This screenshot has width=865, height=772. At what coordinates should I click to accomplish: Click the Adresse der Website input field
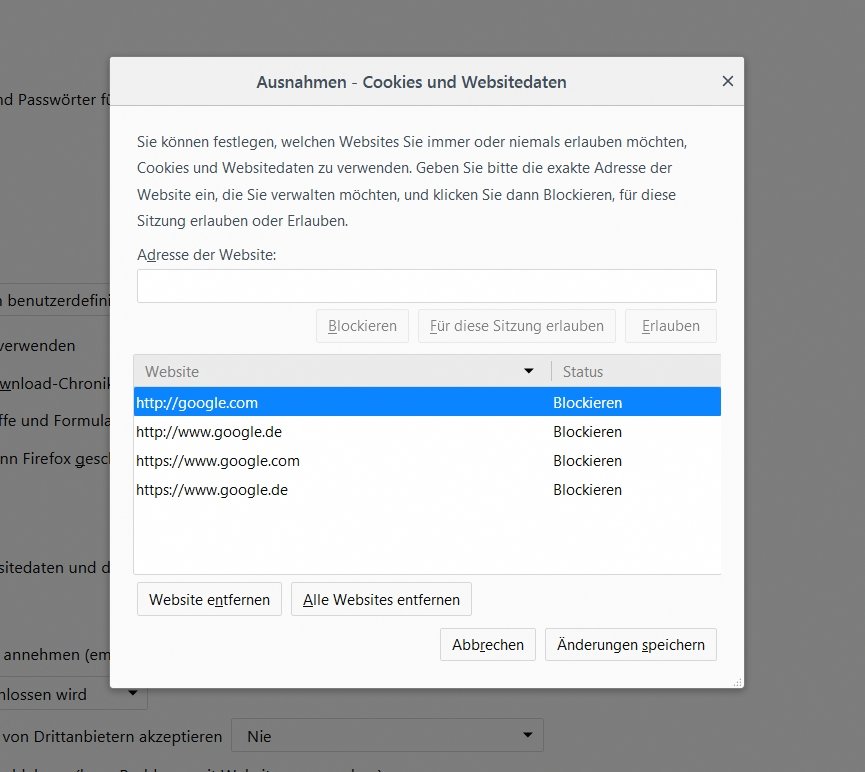426,286
